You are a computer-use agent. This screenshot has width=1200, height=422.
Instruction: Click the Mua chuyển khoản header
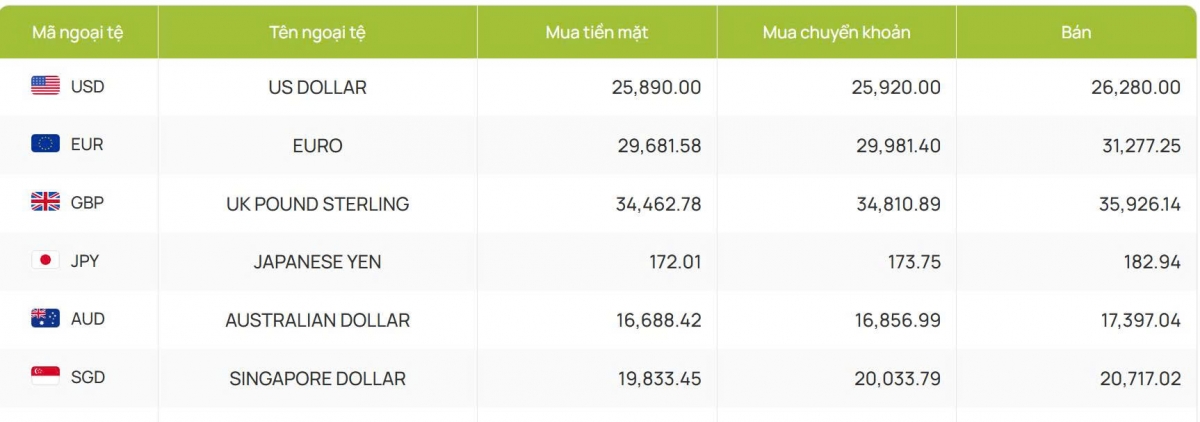pyautogui.click(x=836, y=33)
